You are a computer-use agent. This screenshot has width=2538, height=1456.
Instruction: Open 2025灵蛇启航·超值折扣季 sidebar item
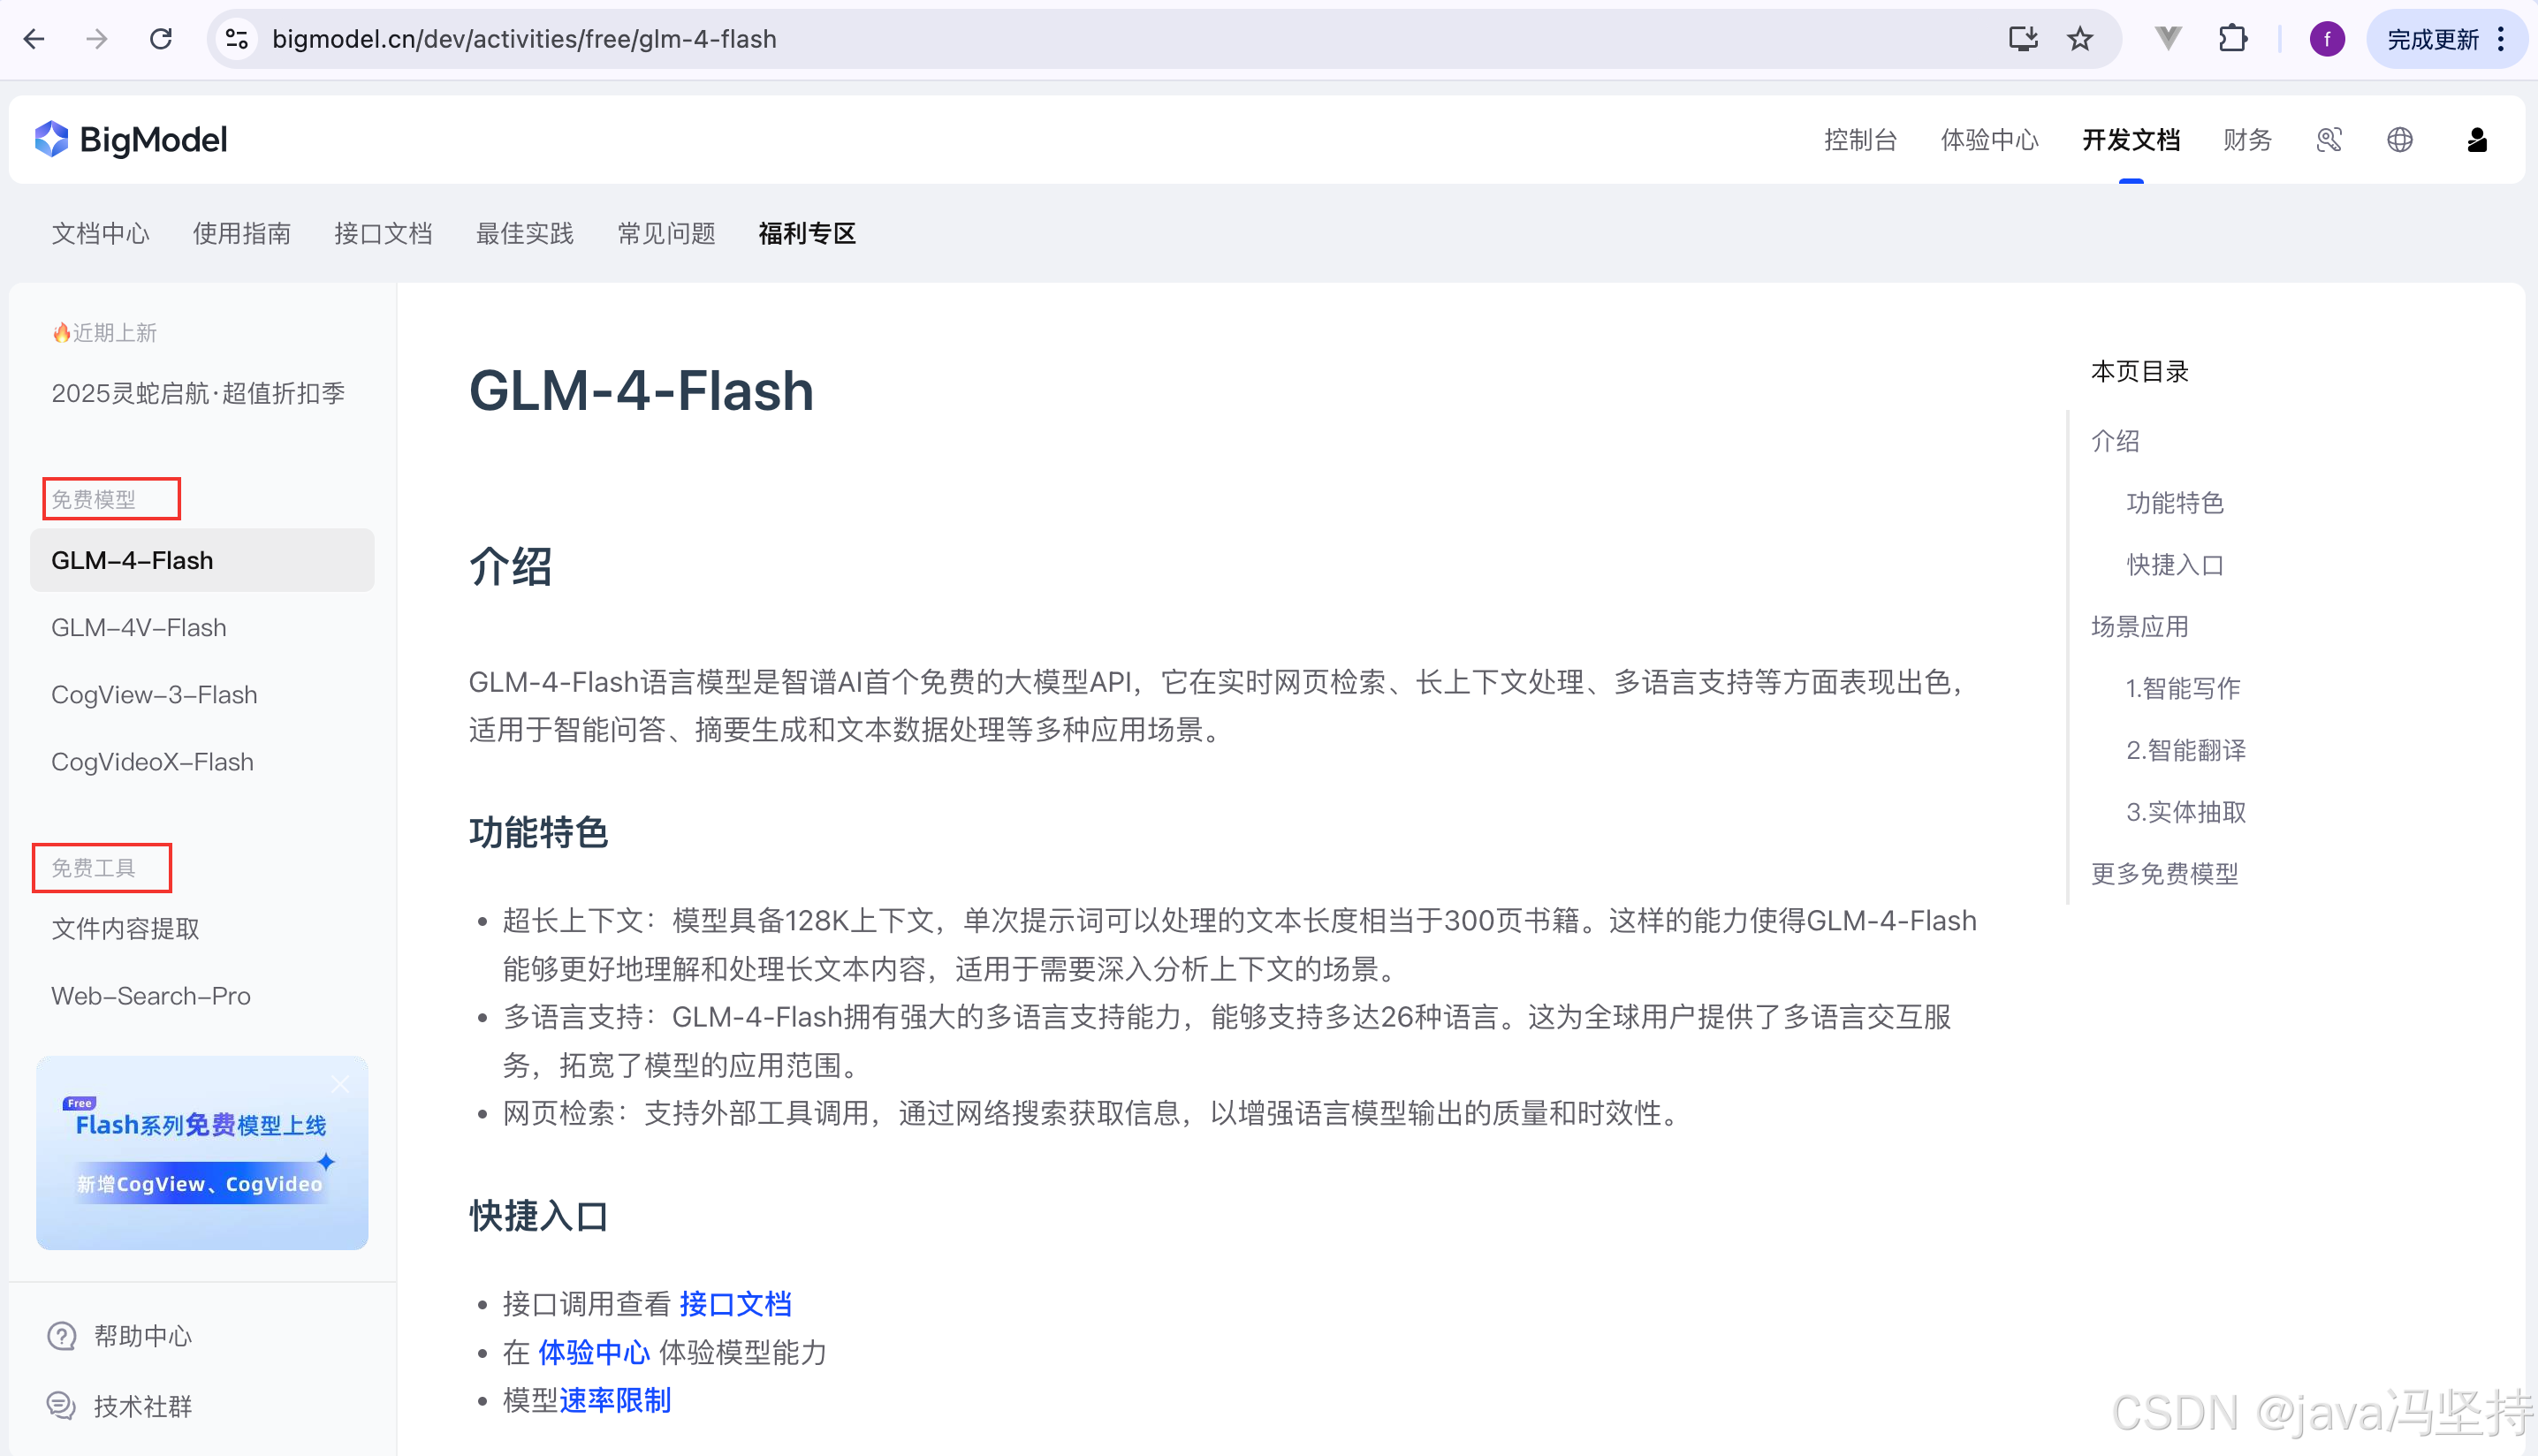pos(198,393)
